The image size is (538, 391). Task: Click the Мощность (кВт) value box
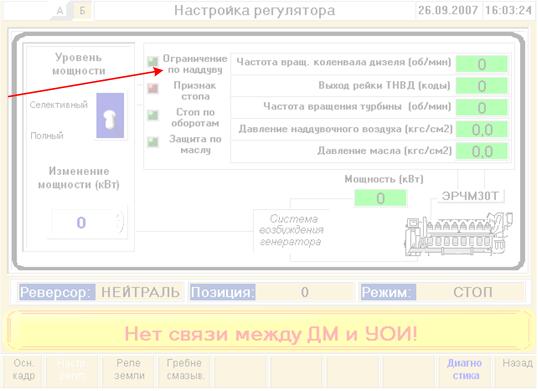(381, 198)
